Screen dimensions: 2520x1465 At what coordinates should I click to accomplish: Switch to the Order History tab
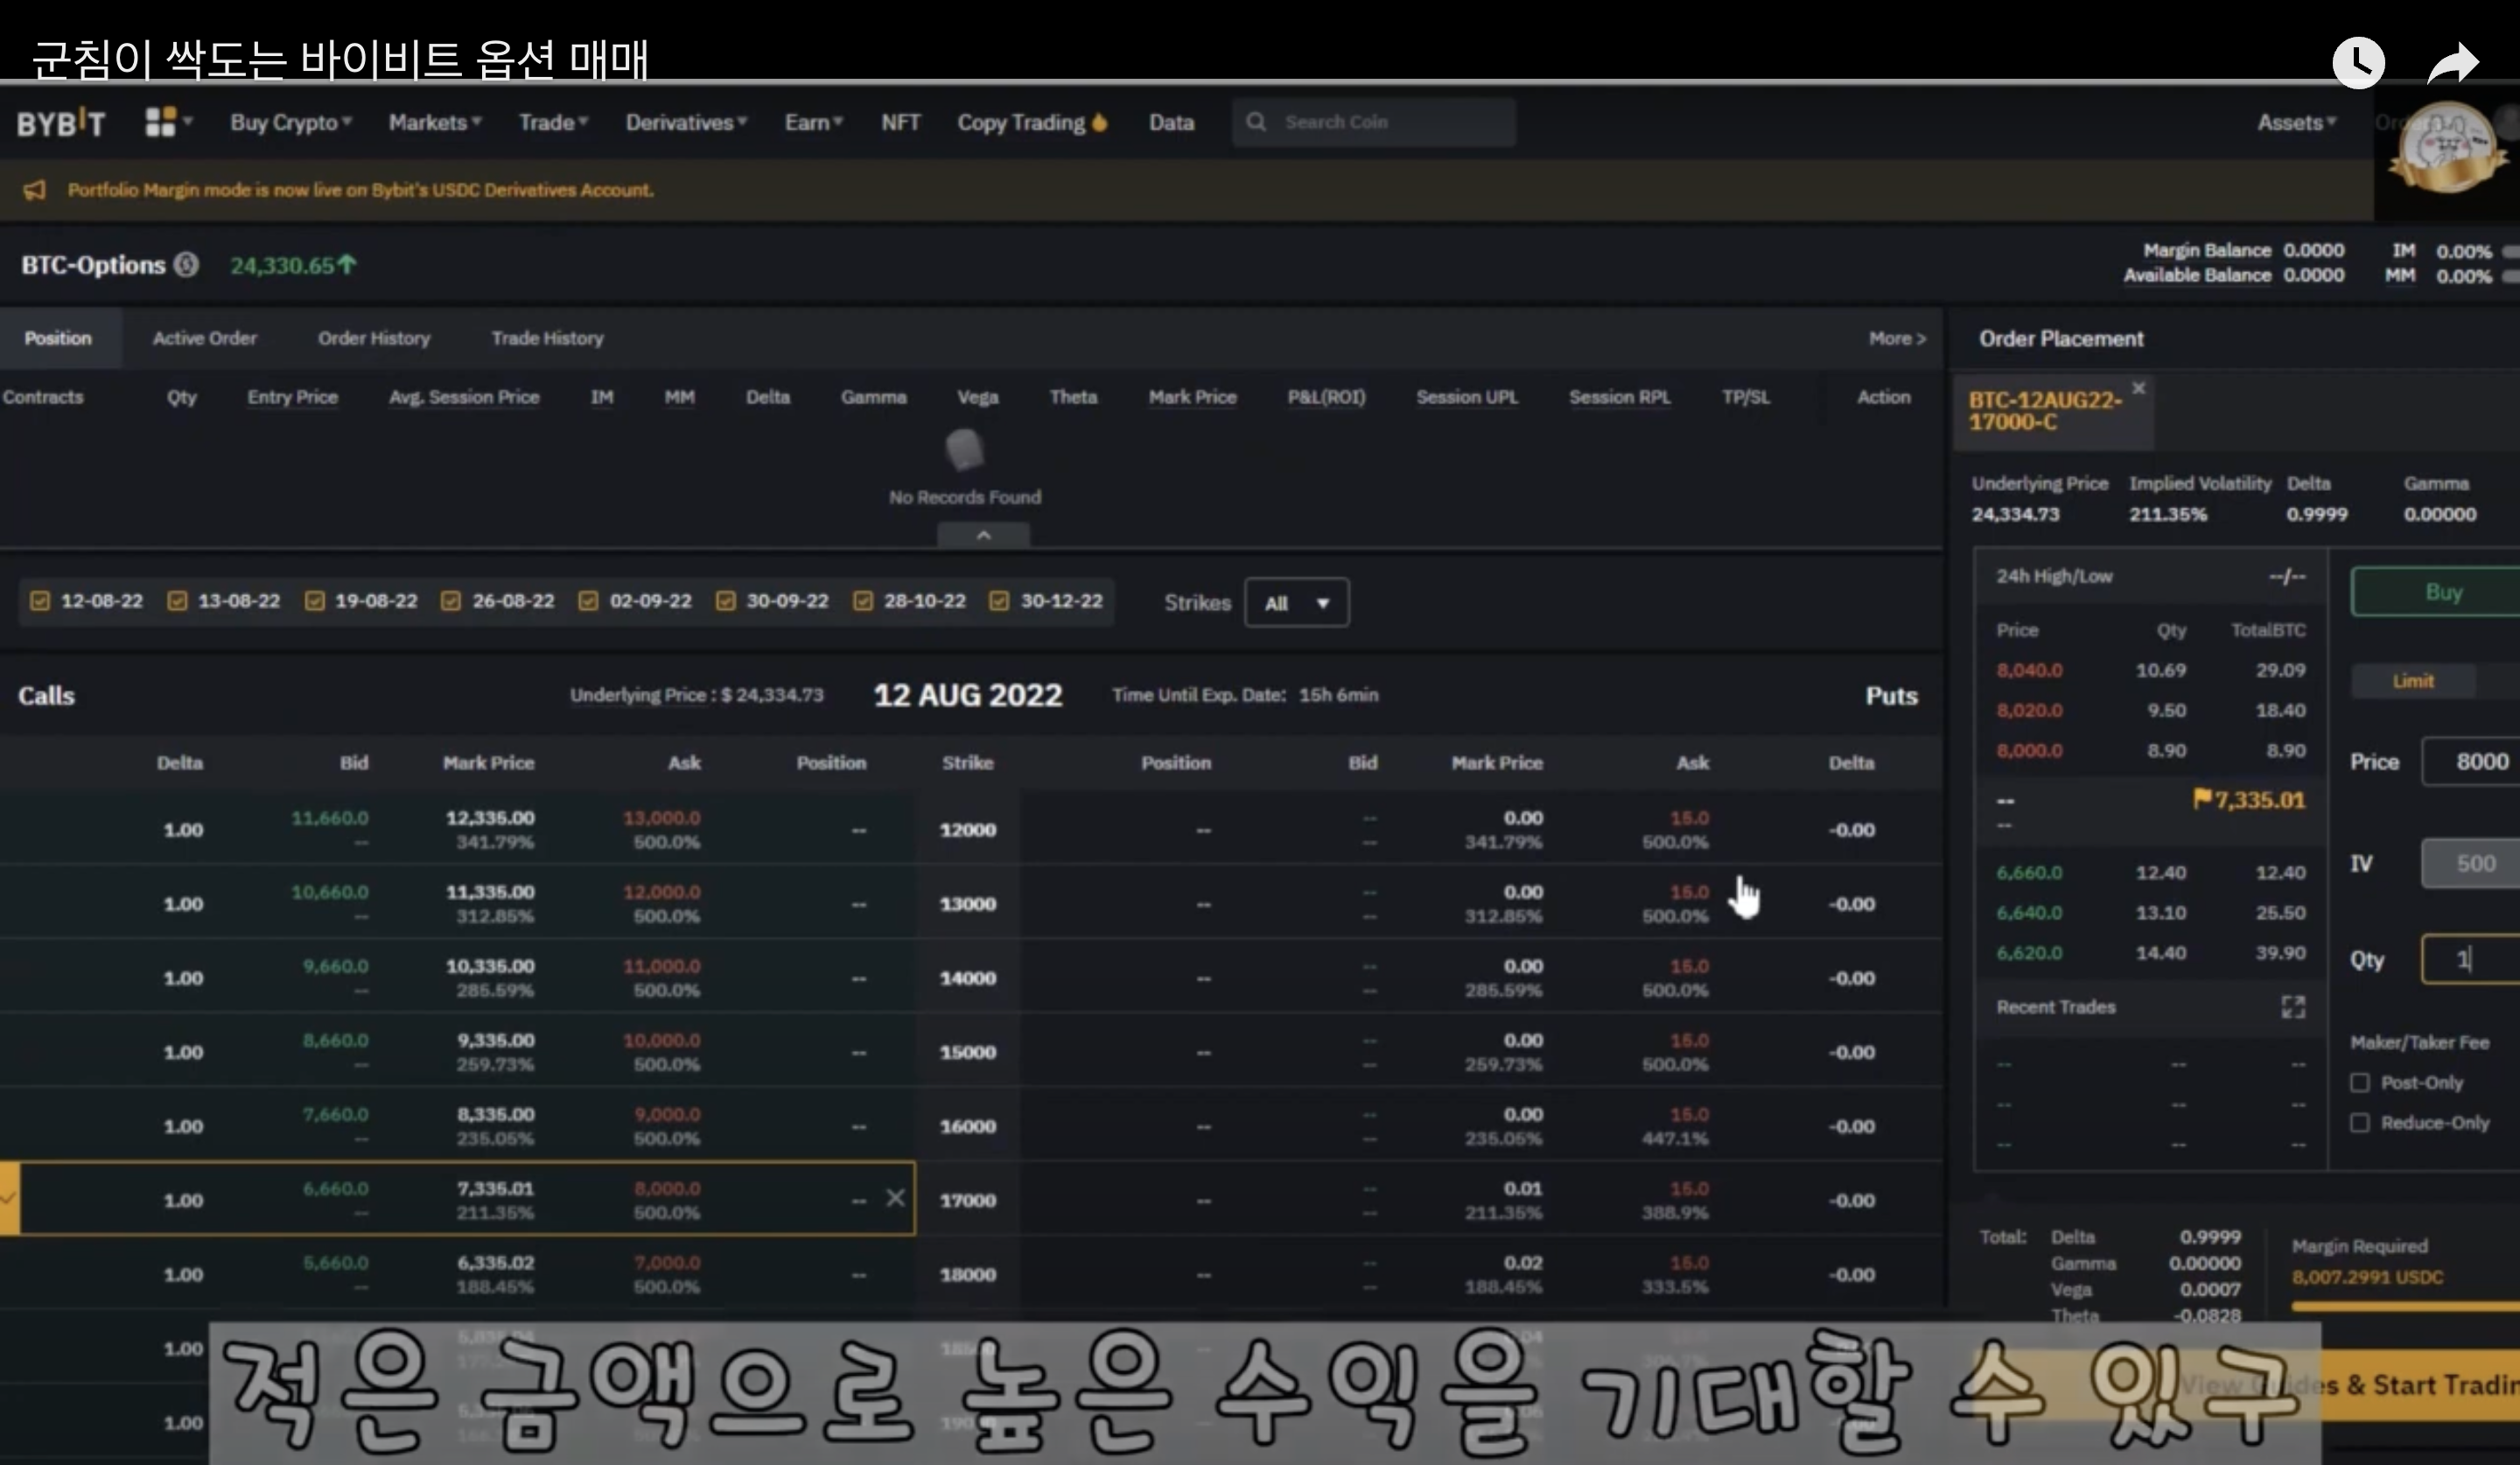[x=374, y=338]
